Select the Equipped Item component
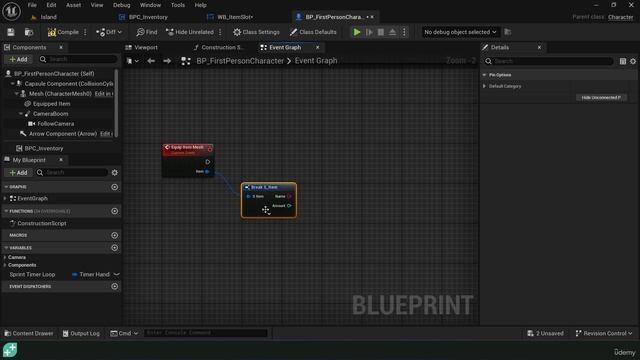This screenshot has width=640, height=360. pos(51,104)
